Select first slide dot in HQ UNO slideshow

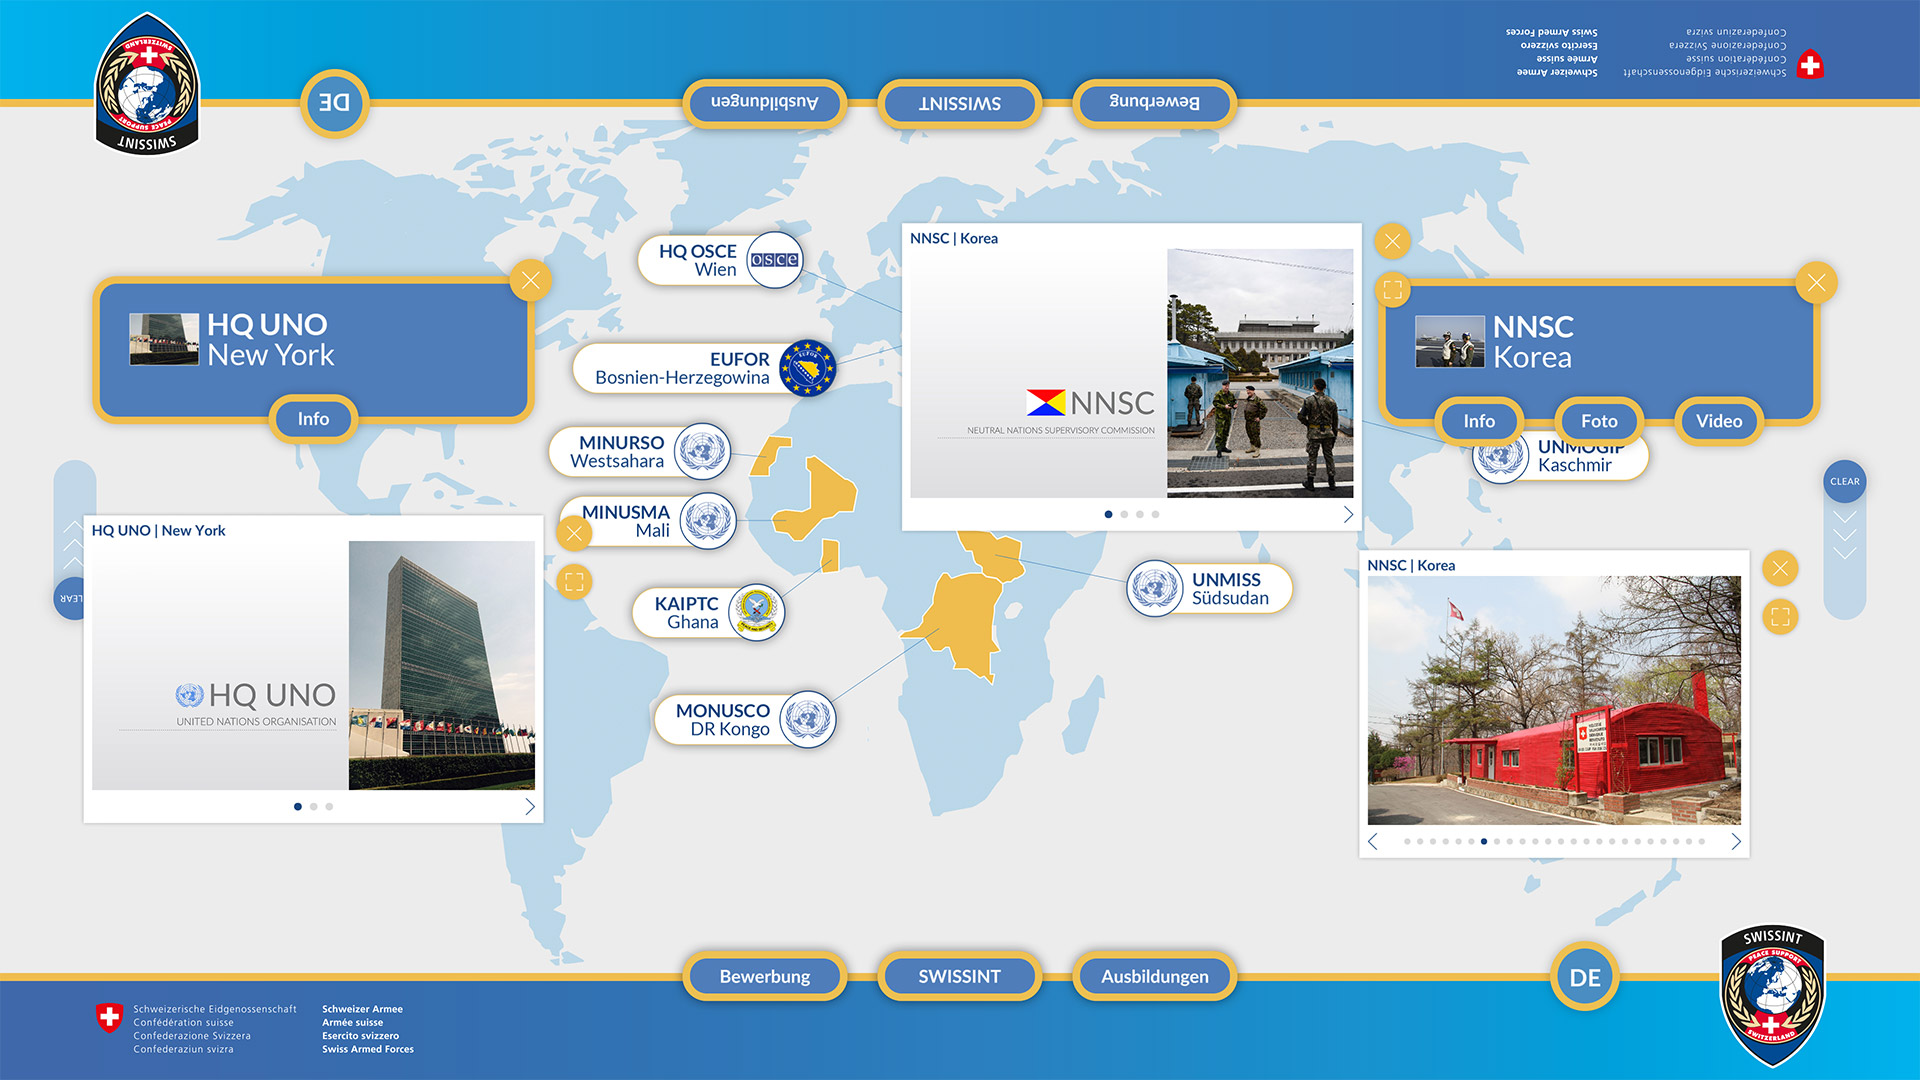[298, 806]
